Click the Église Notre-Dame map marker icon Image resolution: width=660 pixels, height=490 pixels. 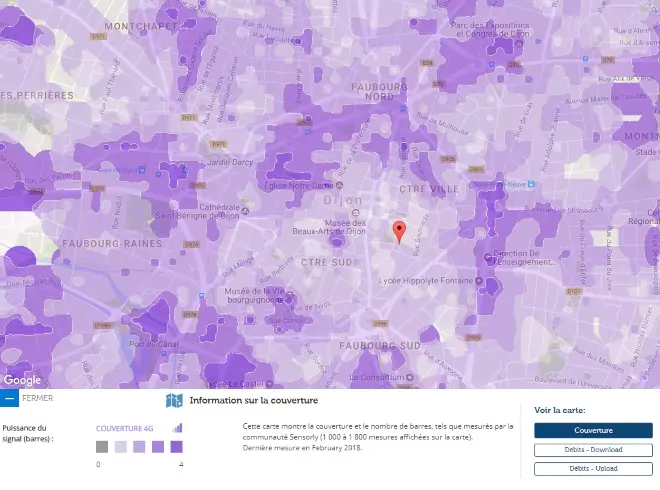coord(339,185)
